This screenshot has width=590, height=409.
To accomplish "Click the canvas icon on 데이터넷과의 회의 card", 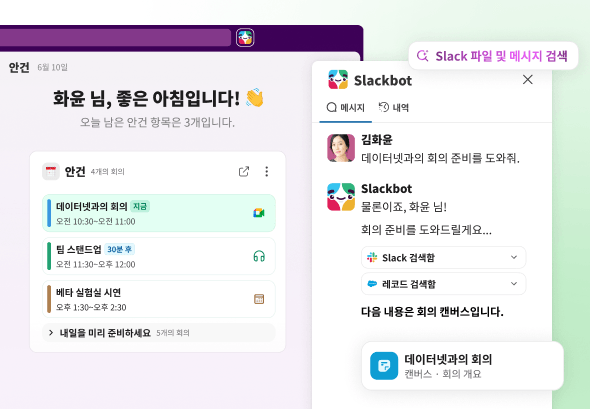I will (x=384, y=366).
